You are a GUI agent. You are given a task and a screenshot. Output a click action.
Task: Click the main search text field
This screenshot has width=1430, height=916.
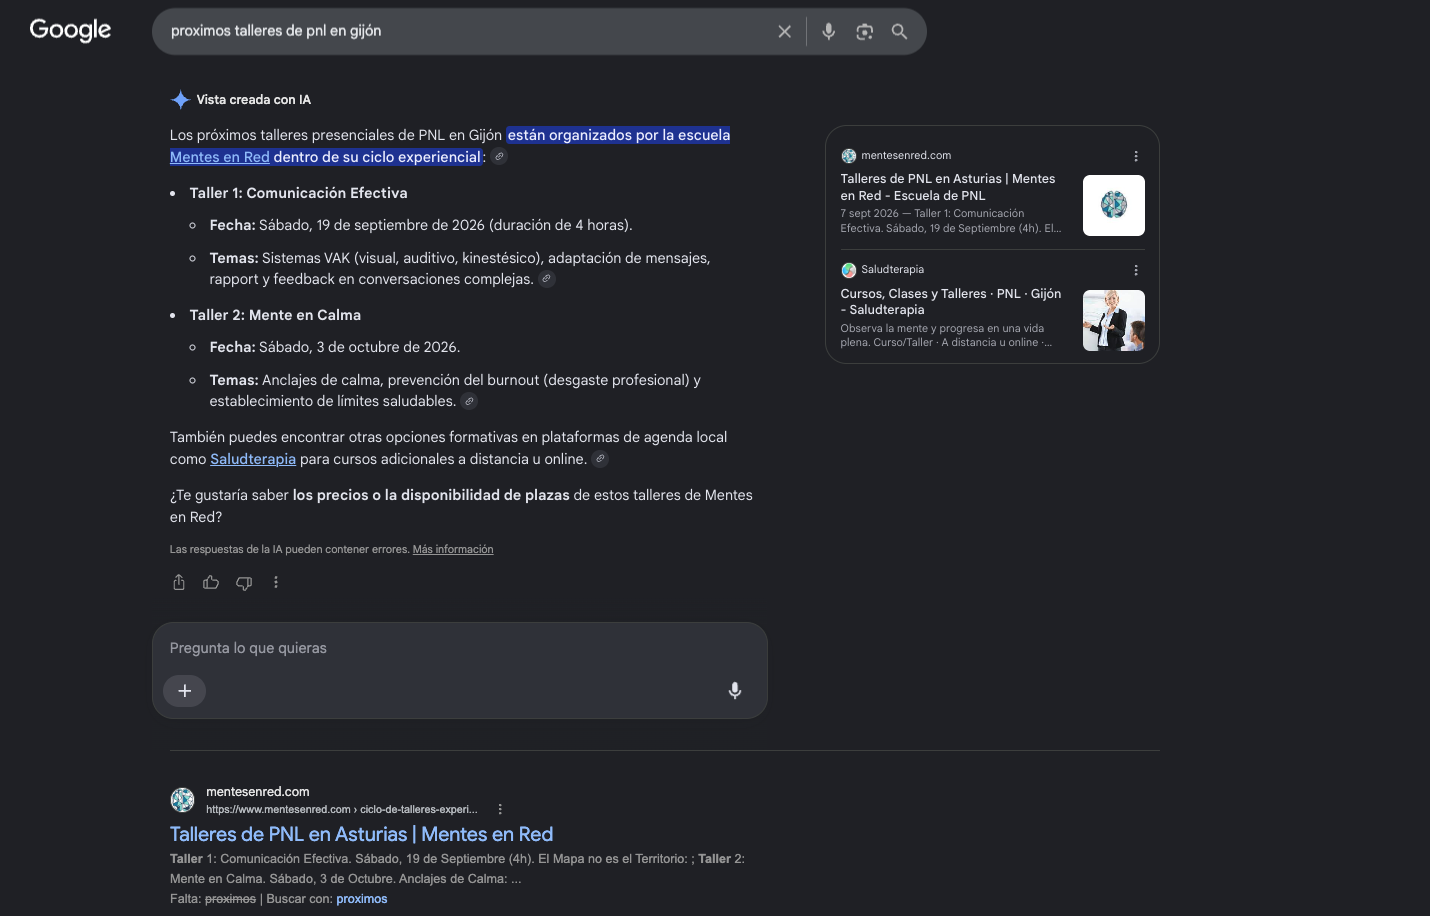click(465, 31)
